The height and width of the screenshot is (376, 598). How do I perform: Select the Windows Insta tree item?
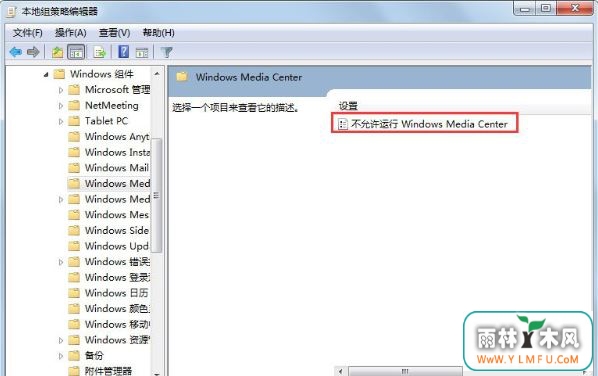tap(117, 152)
